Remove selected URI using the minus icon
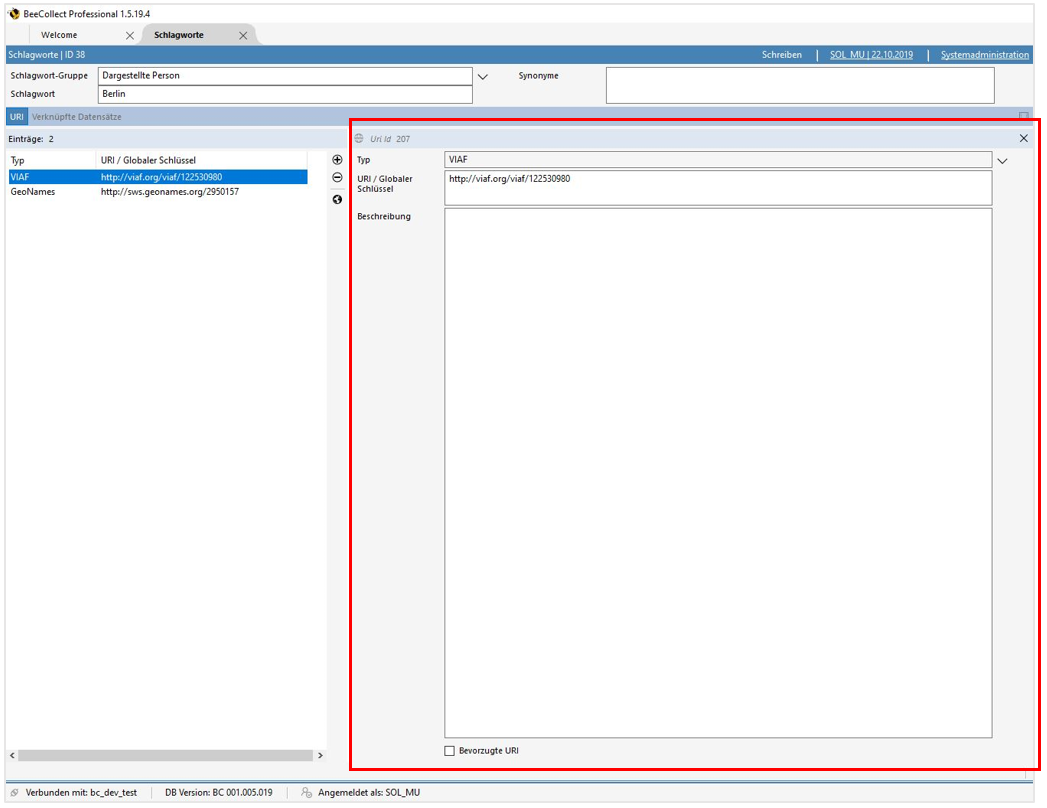 click(x=336, y=178)
